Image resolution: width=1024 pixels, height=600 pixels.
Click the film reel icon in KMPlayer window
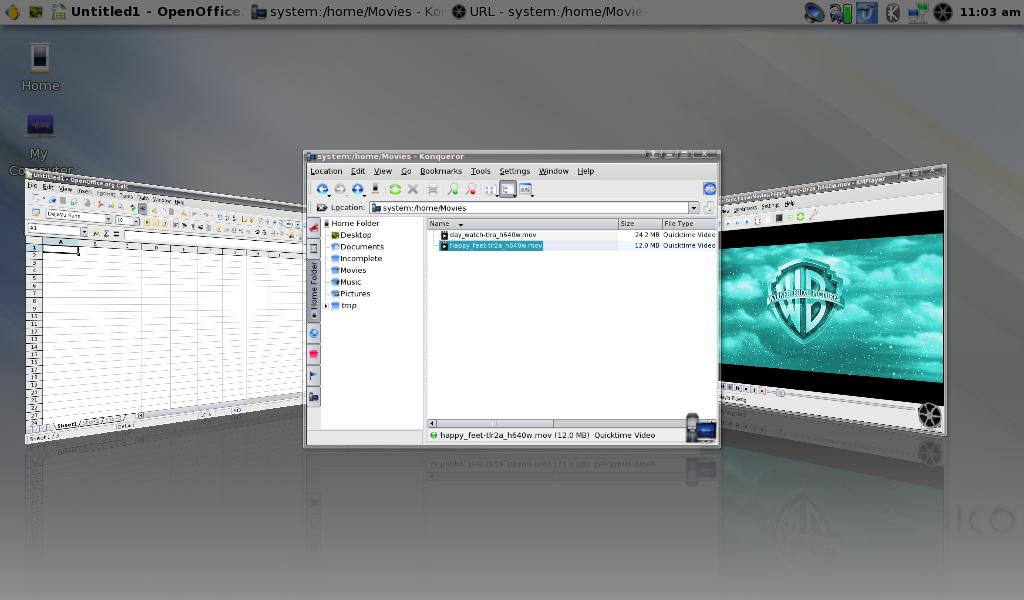point(929,415)
